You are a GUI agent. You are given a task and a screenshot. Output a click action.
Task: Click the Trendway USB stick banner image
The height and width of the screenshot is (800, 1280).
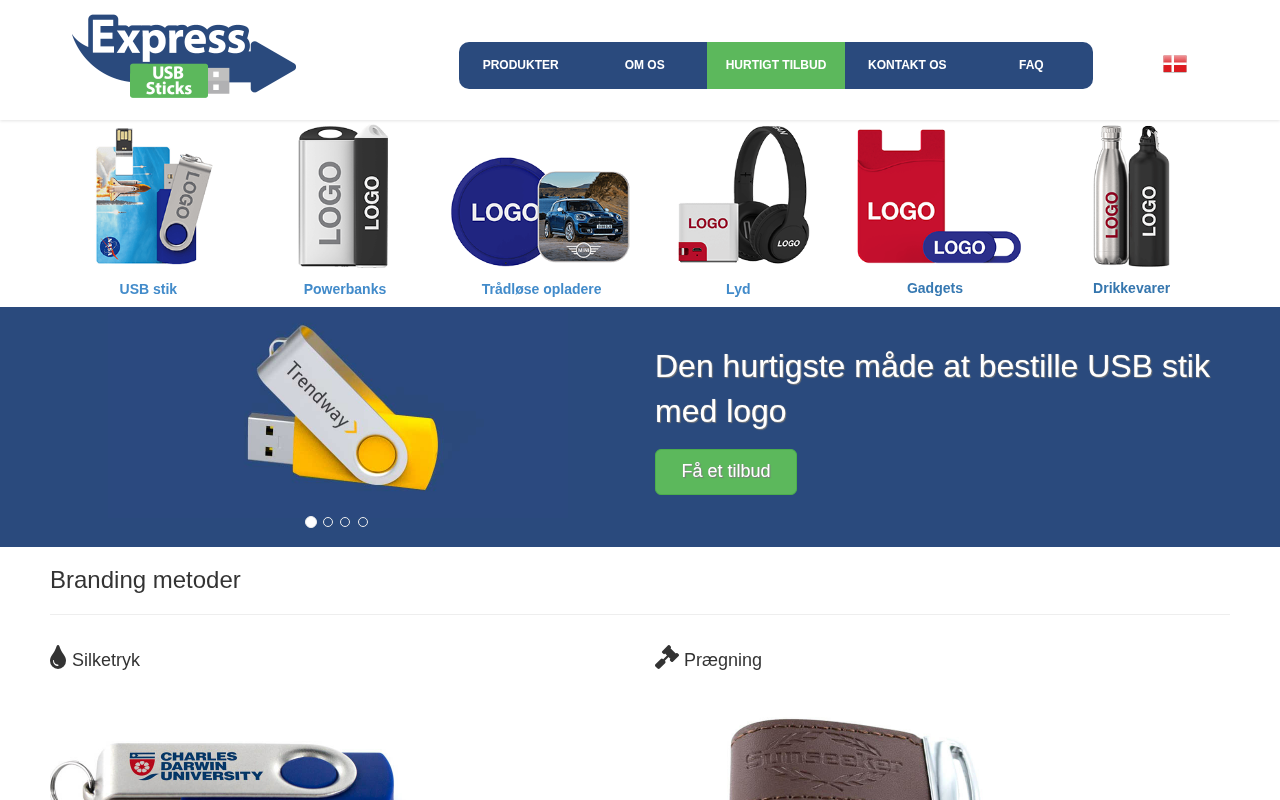343,408
